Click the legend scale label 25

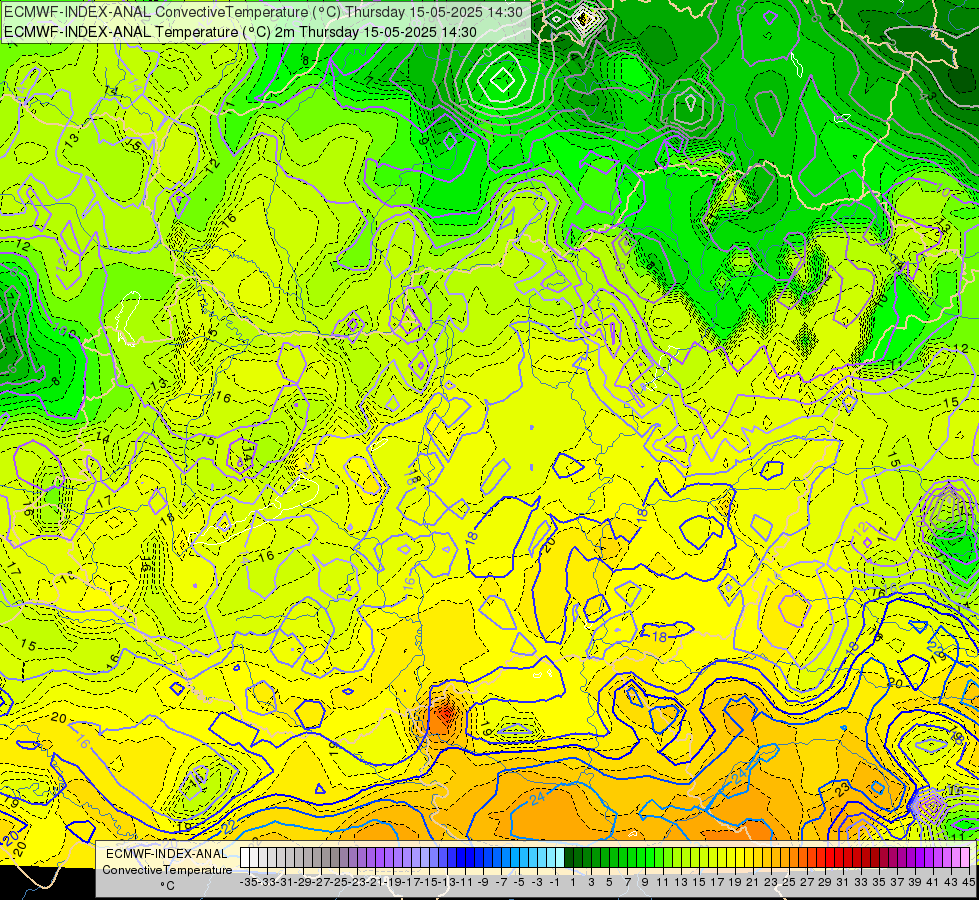(x=789, y=883)
